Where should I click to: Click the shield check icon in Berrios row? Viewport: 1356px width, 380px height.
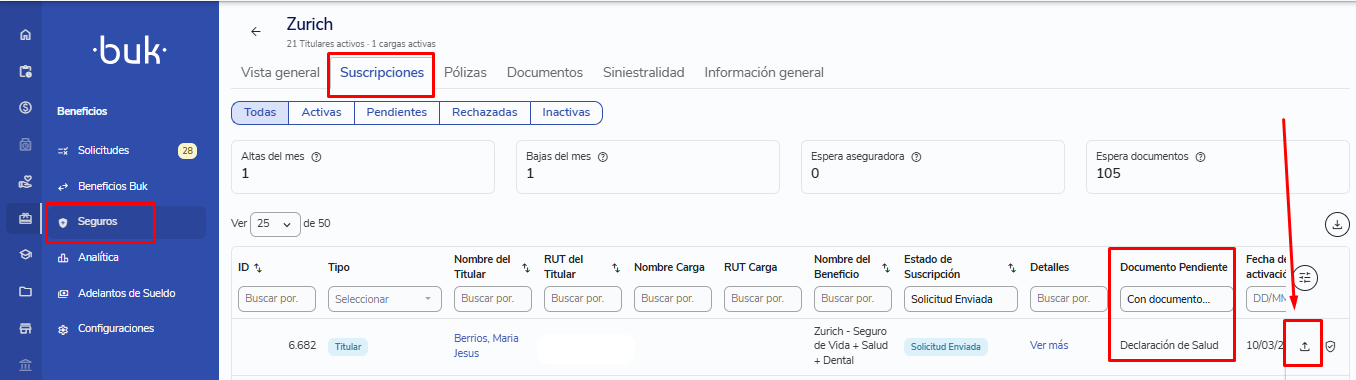tap(1330, 346)
